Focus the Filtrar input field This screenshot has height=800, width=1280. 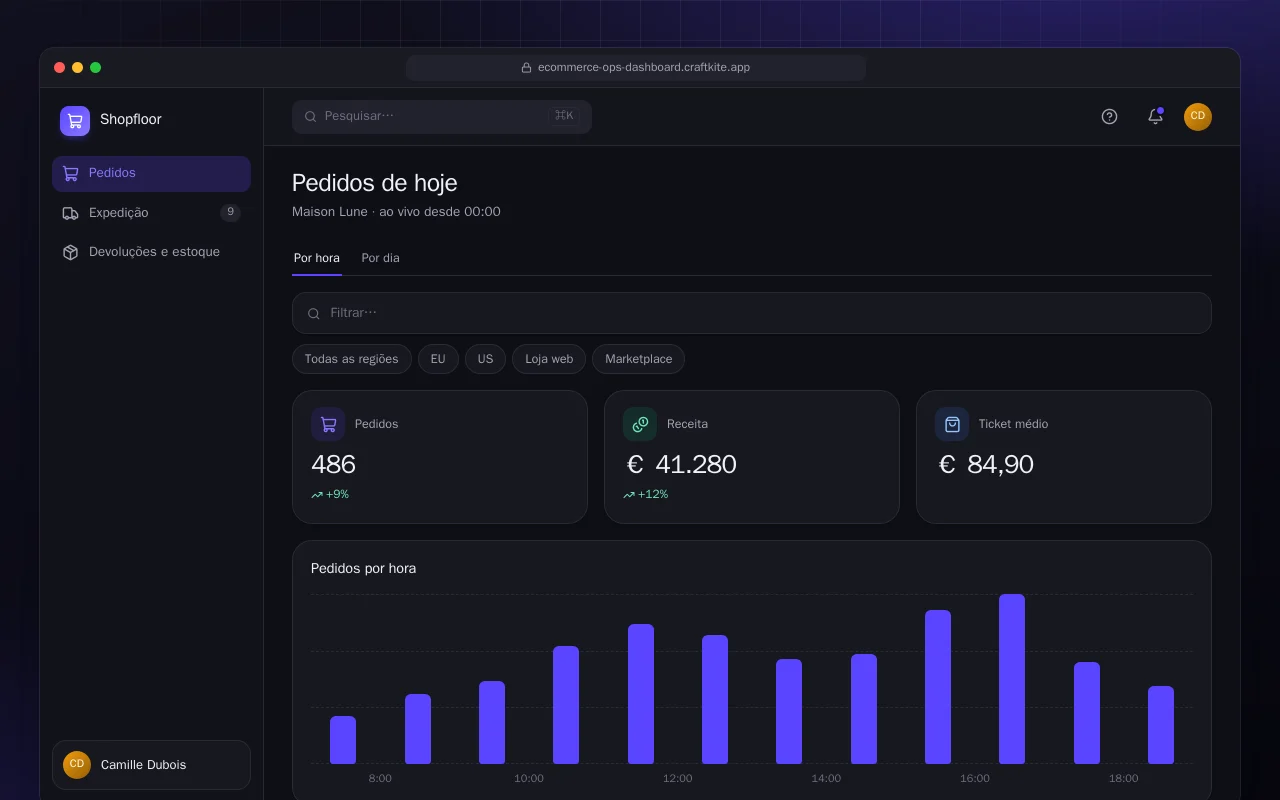tap(752, 313)
